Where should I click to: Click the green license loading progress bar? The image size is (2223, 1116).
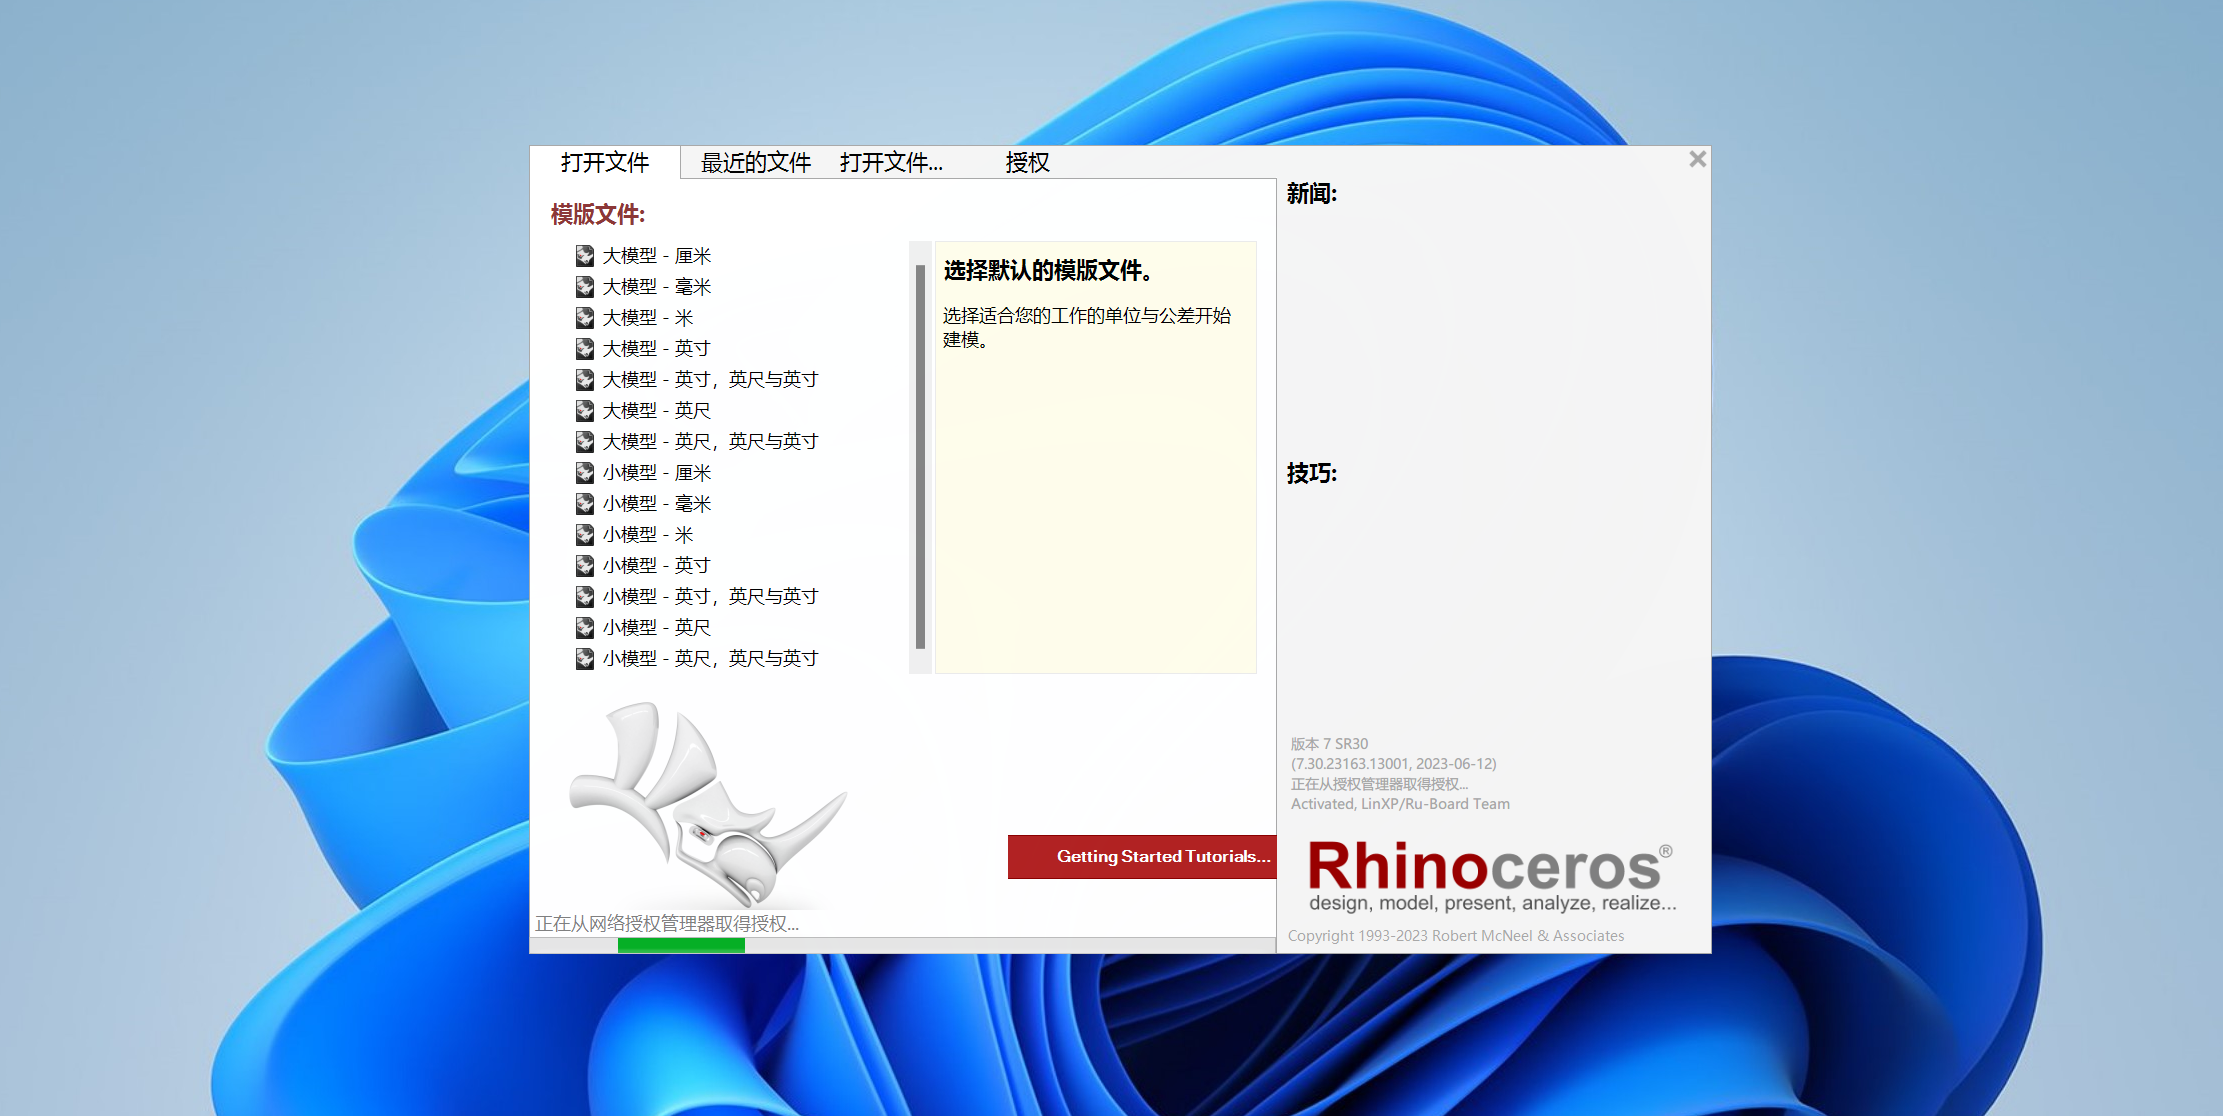click(681, 945)
